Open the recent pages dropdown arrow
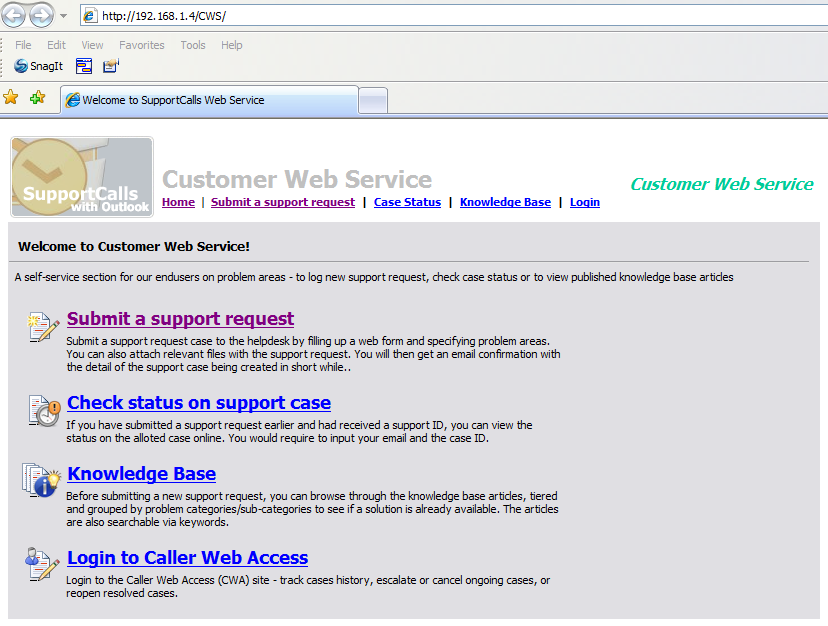 [x=63, y=16]
